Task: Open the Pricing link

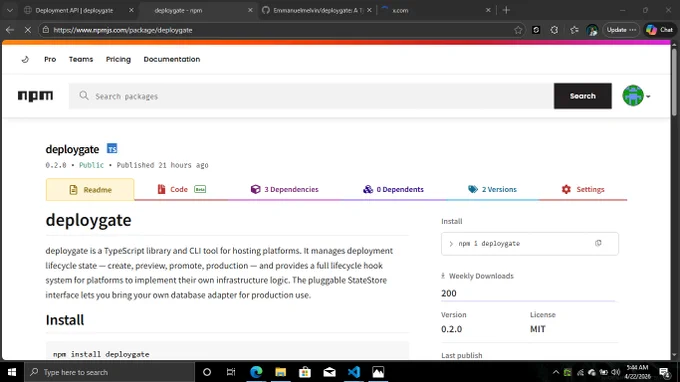Action: pos(118,59)
